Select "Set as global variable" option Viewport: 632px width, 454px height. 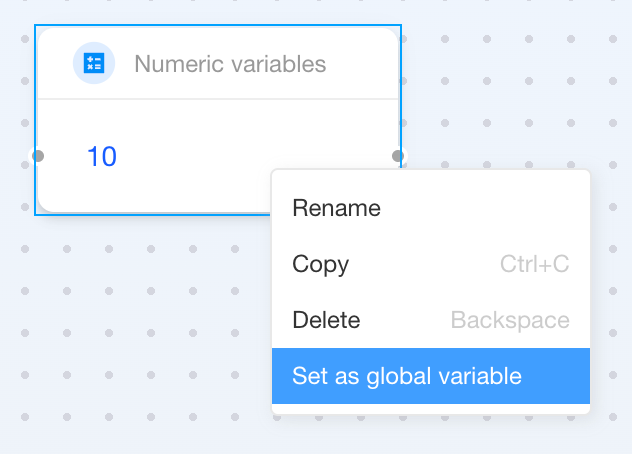[x=407, y=377]
